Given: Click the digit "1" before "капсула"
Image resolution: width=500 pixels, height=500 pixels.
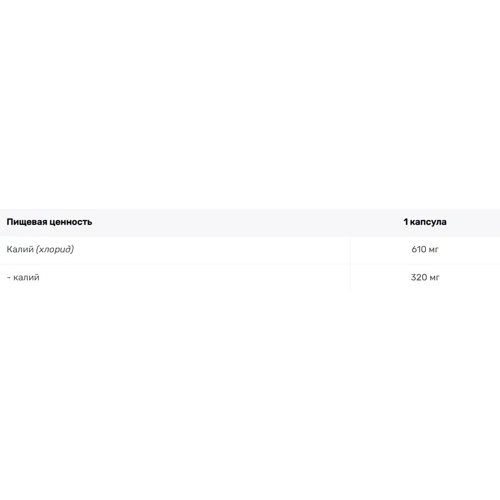Looking at the screenshot, I should 406,222.
